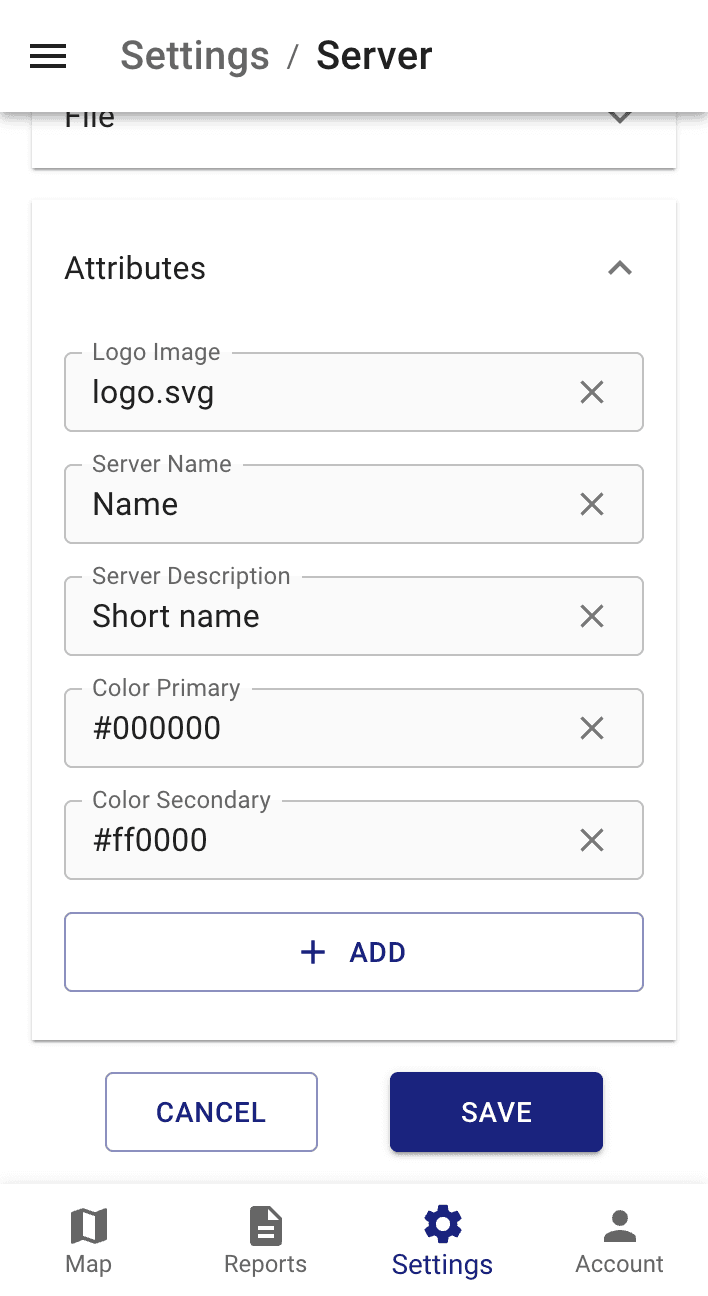Open the Server breadcrumb link
708x1296 pixels.
point(374,56)
